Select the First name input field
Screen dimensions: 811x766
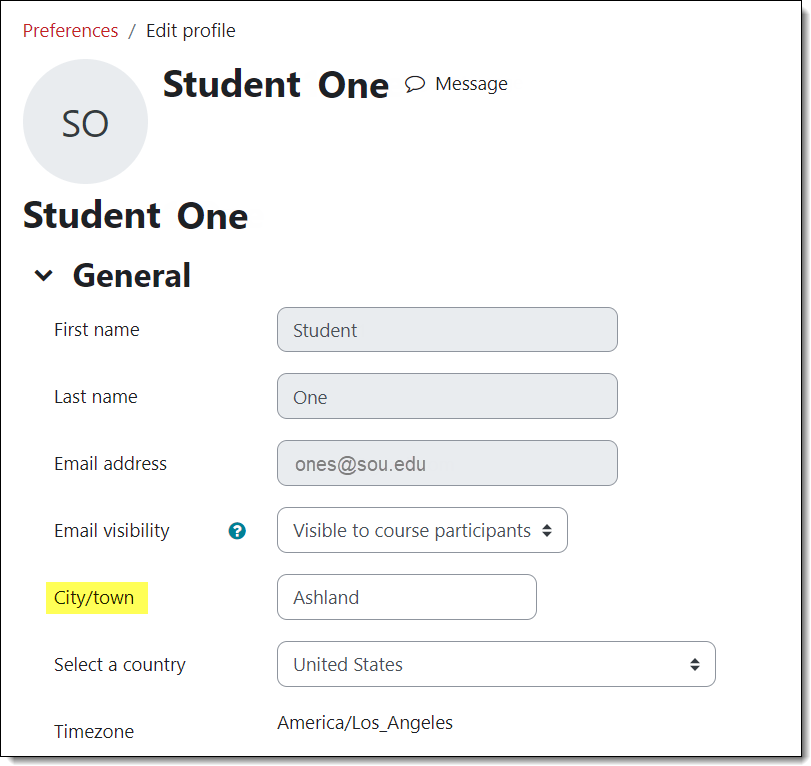[446, 329]
